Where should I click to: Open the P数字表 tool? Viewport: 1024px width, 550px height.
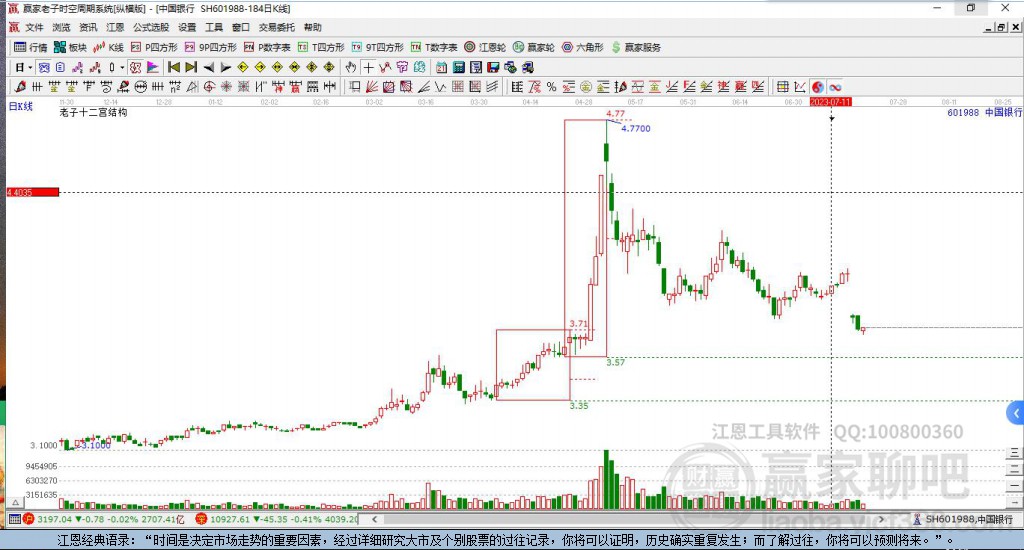tap(267, 47)
